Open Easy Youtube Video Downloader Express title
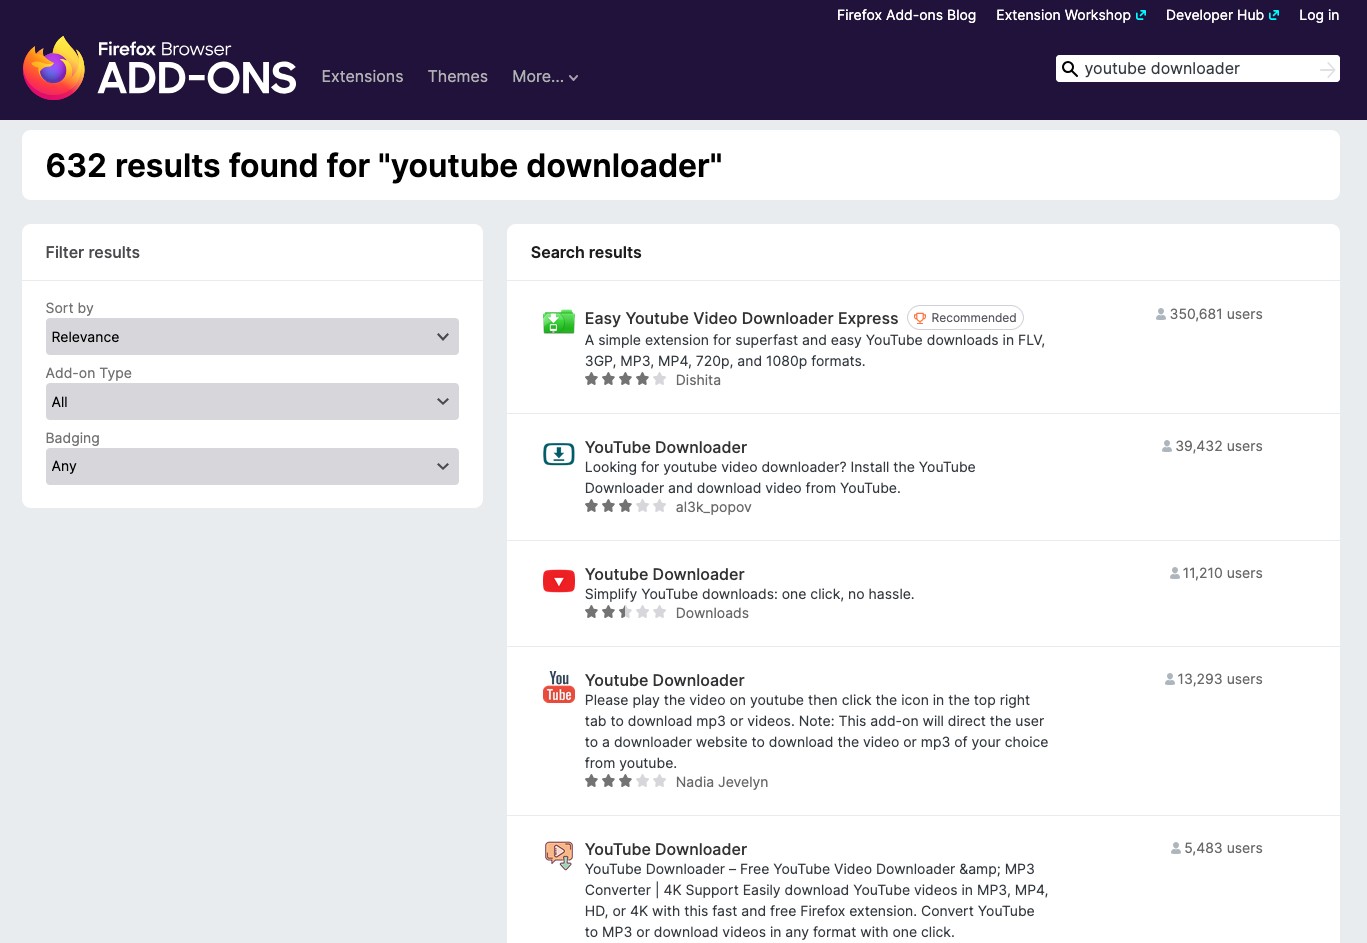The image size is (1367, 943). 741,318
